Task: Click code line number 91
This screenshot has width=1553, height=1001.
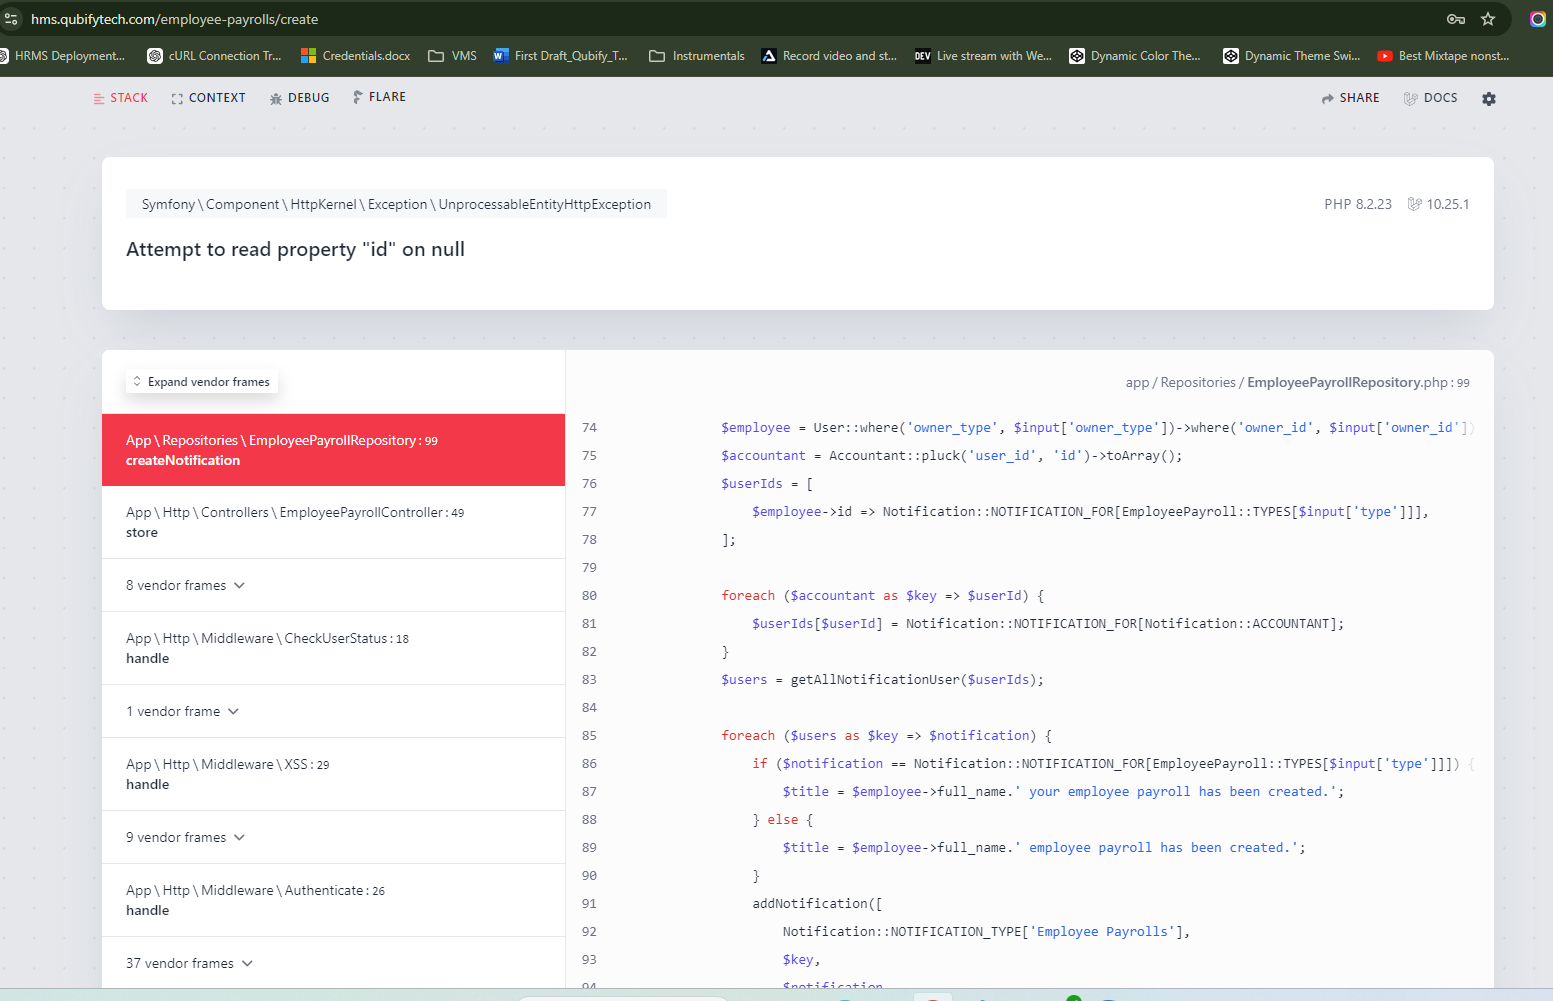Action: [589, 903]
